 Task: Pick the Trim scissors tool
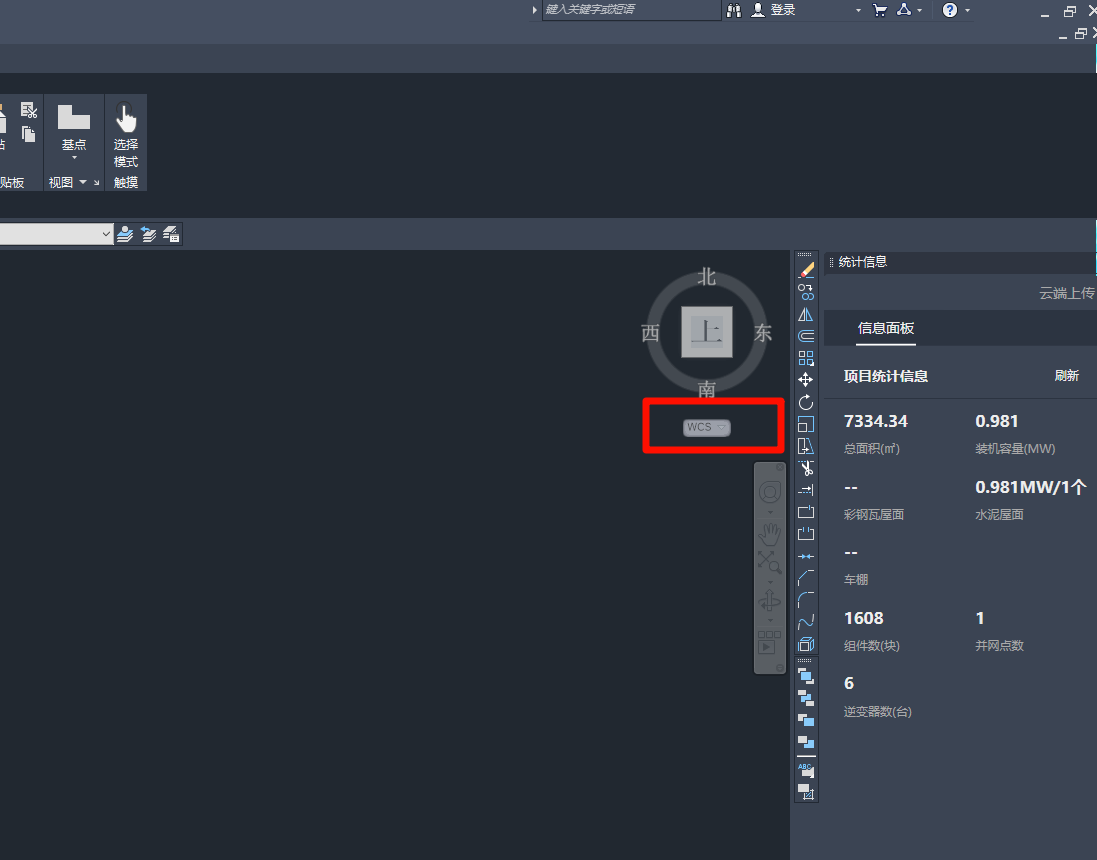coord(806,468)
